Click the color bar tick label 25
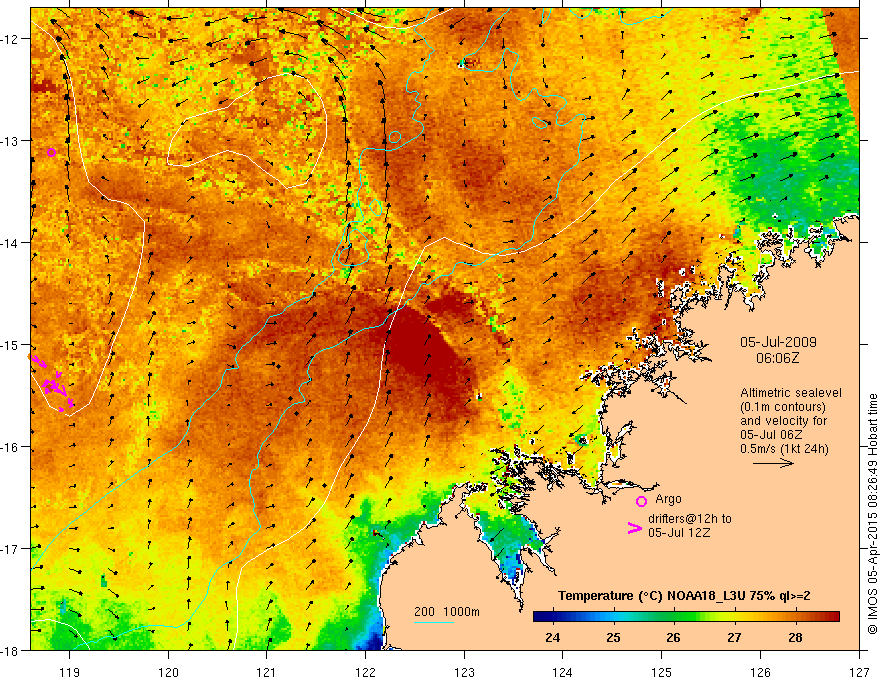Image resolution: width=880 pixels, height=680 pixels. 613,637
